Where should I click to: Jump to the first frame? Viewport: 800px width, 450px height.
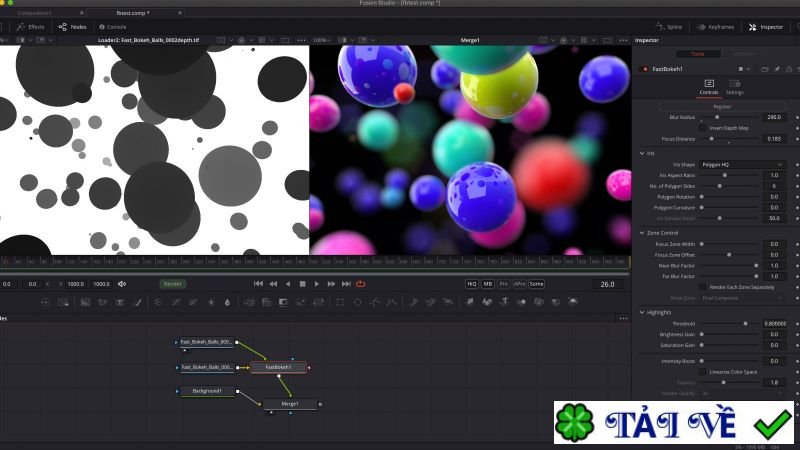pos(258,284)
